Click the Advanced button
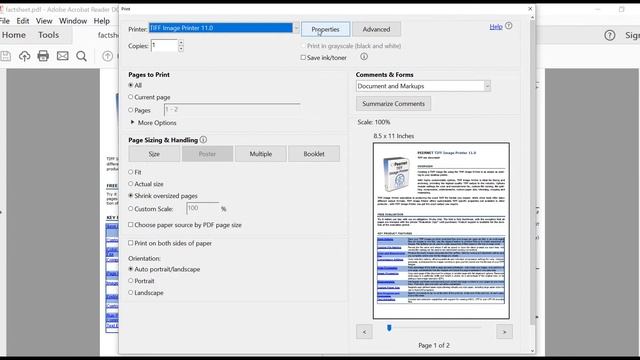Image resolution: width=640 pixels, height=360 pixels. [x=376, y=29]
